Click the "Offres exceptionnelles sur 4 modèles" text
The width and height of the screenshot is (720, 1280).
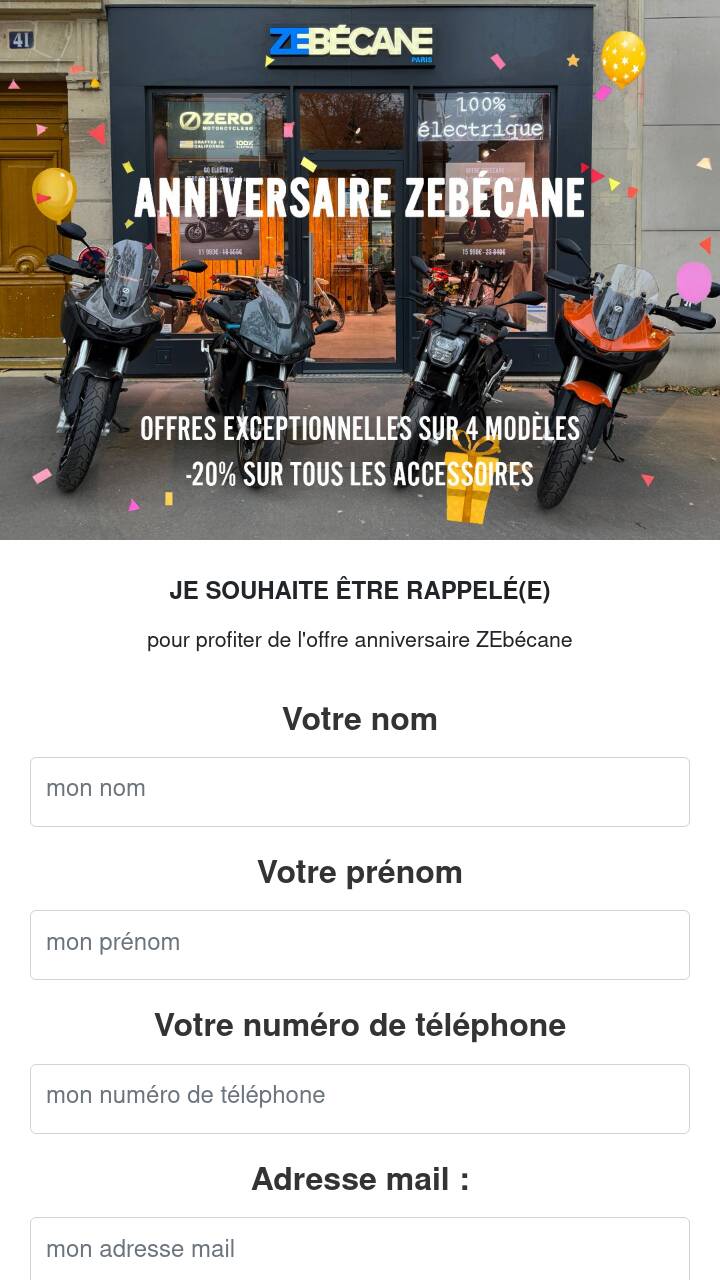coord(359,429)
